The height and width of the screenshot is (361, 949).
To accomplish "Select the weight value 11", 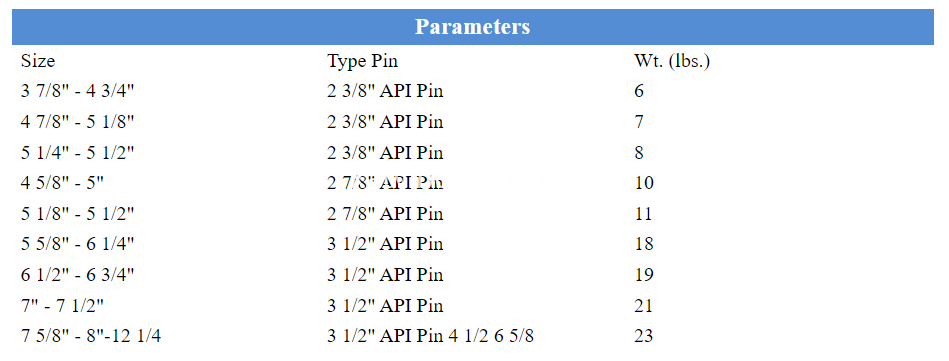I will point(643,214).
